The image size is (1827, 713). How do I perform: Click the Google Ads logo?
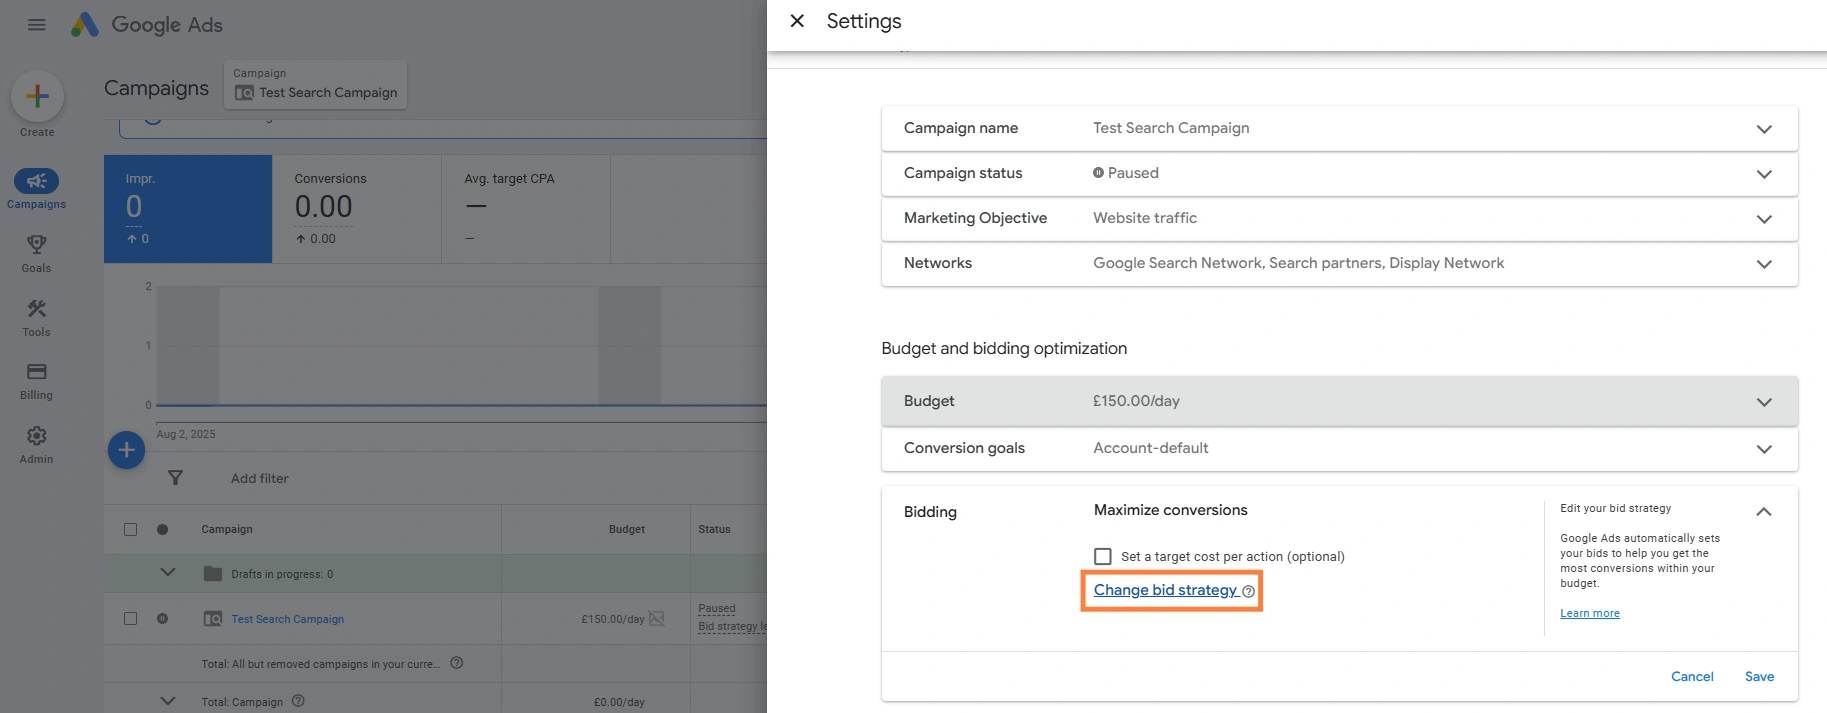pyautogui.click(x=147, y=25)
